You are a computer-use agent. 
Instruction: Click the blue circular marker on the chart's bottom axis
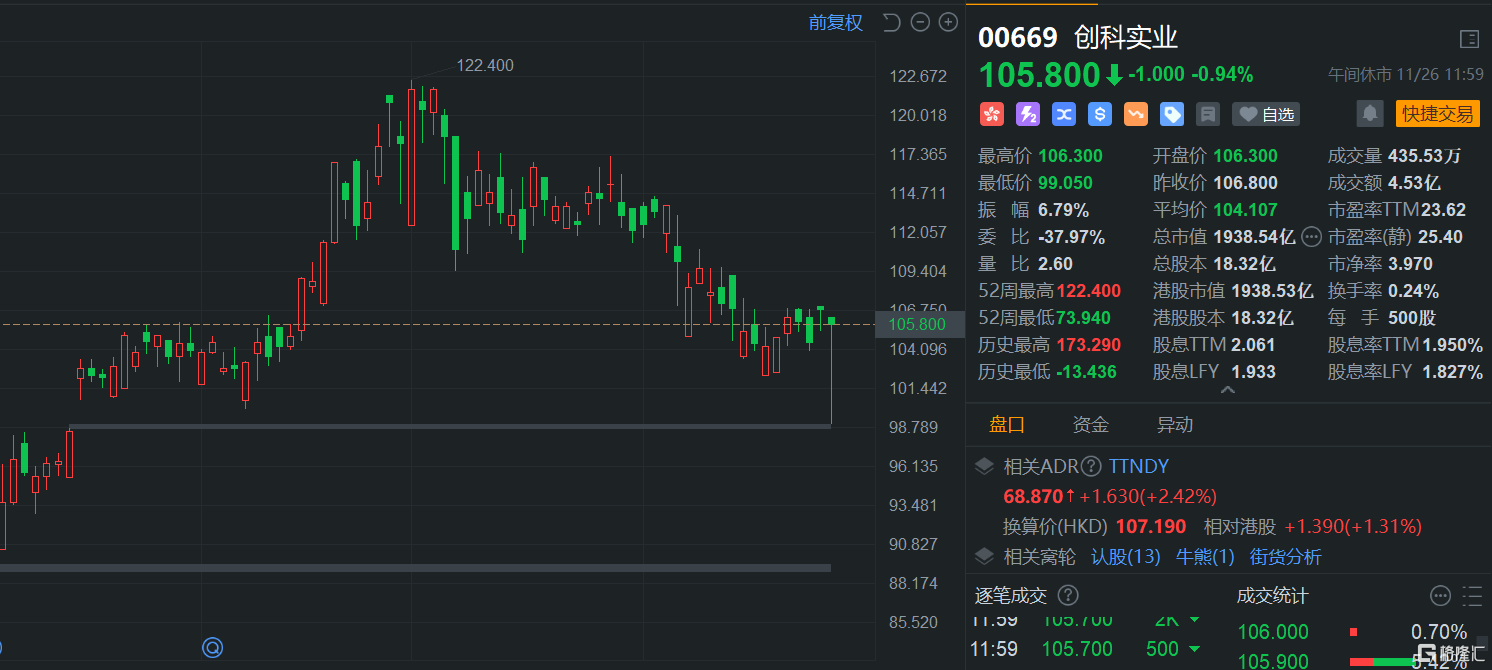point(212,647)
